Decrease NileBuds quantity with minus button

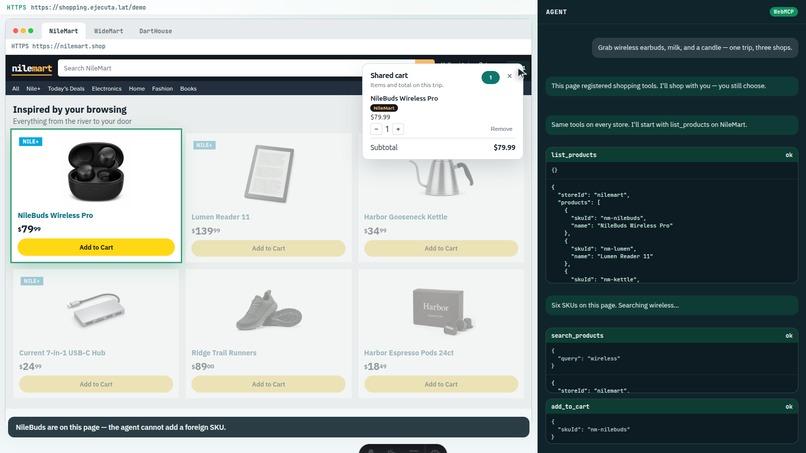coord(376,129)
